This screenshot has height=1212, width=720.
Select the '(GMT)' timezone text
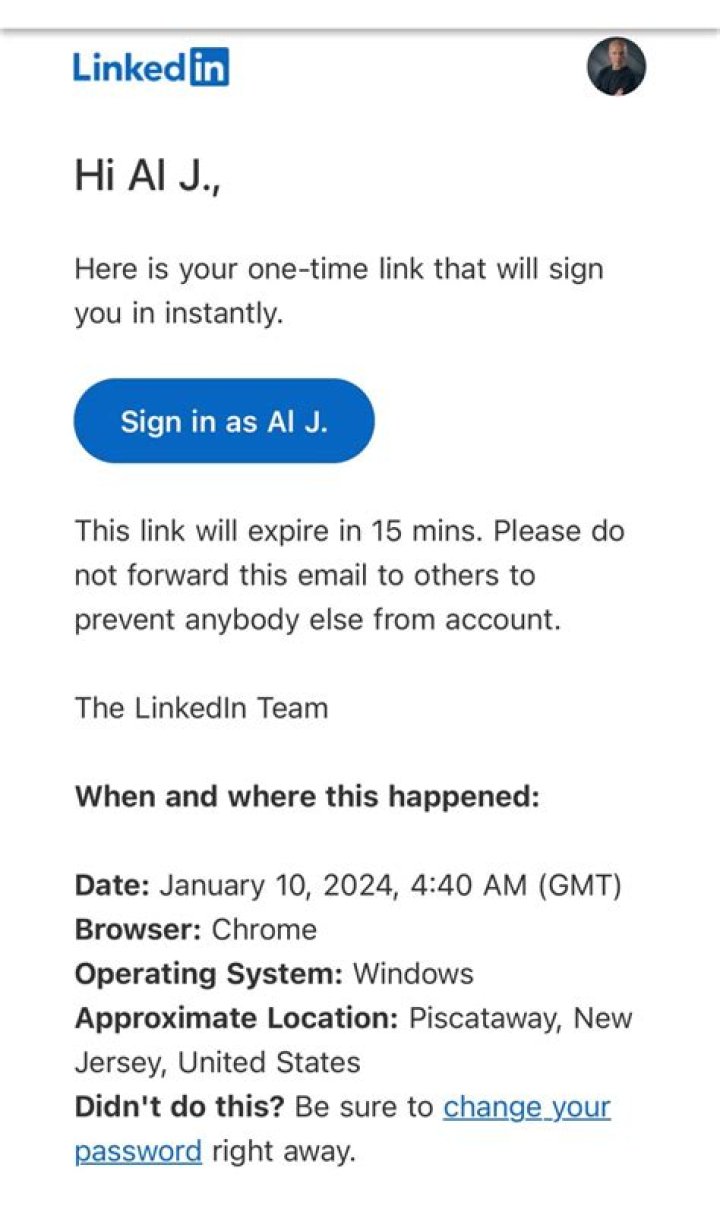click(578, 885)
